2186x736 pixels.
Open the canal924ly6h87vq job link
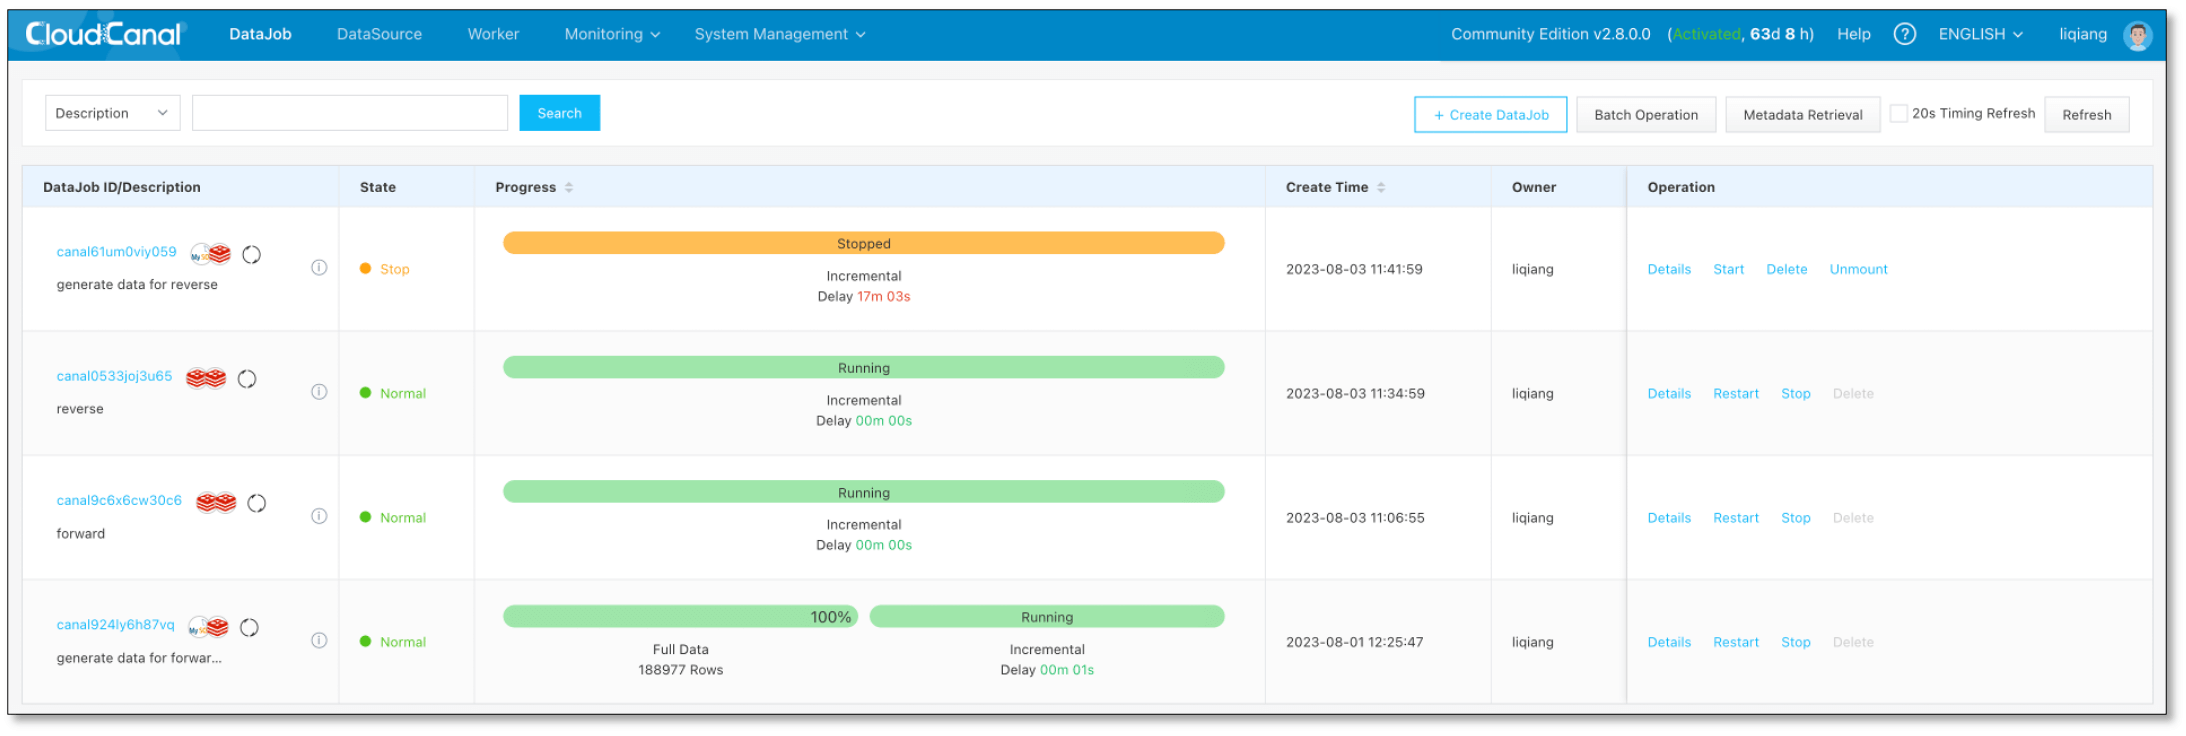115,624
